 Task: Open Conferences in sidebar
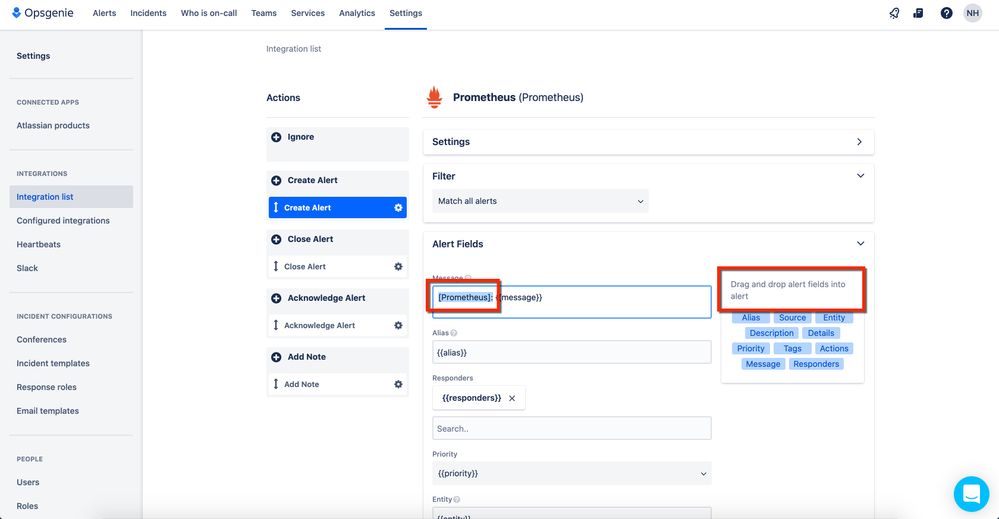coord(41,339)
